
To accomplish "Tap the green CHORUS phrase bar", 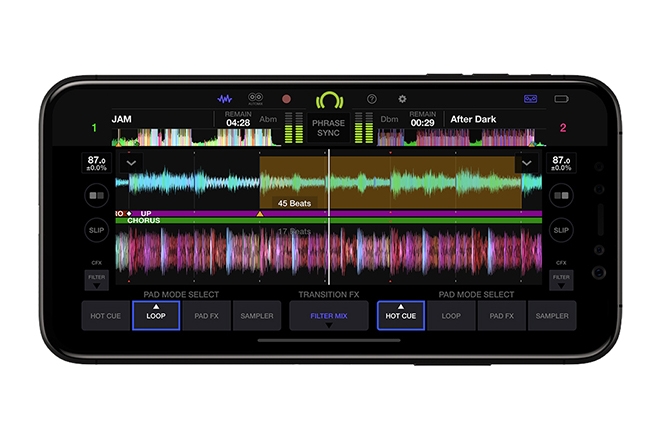I will (329, 221).
